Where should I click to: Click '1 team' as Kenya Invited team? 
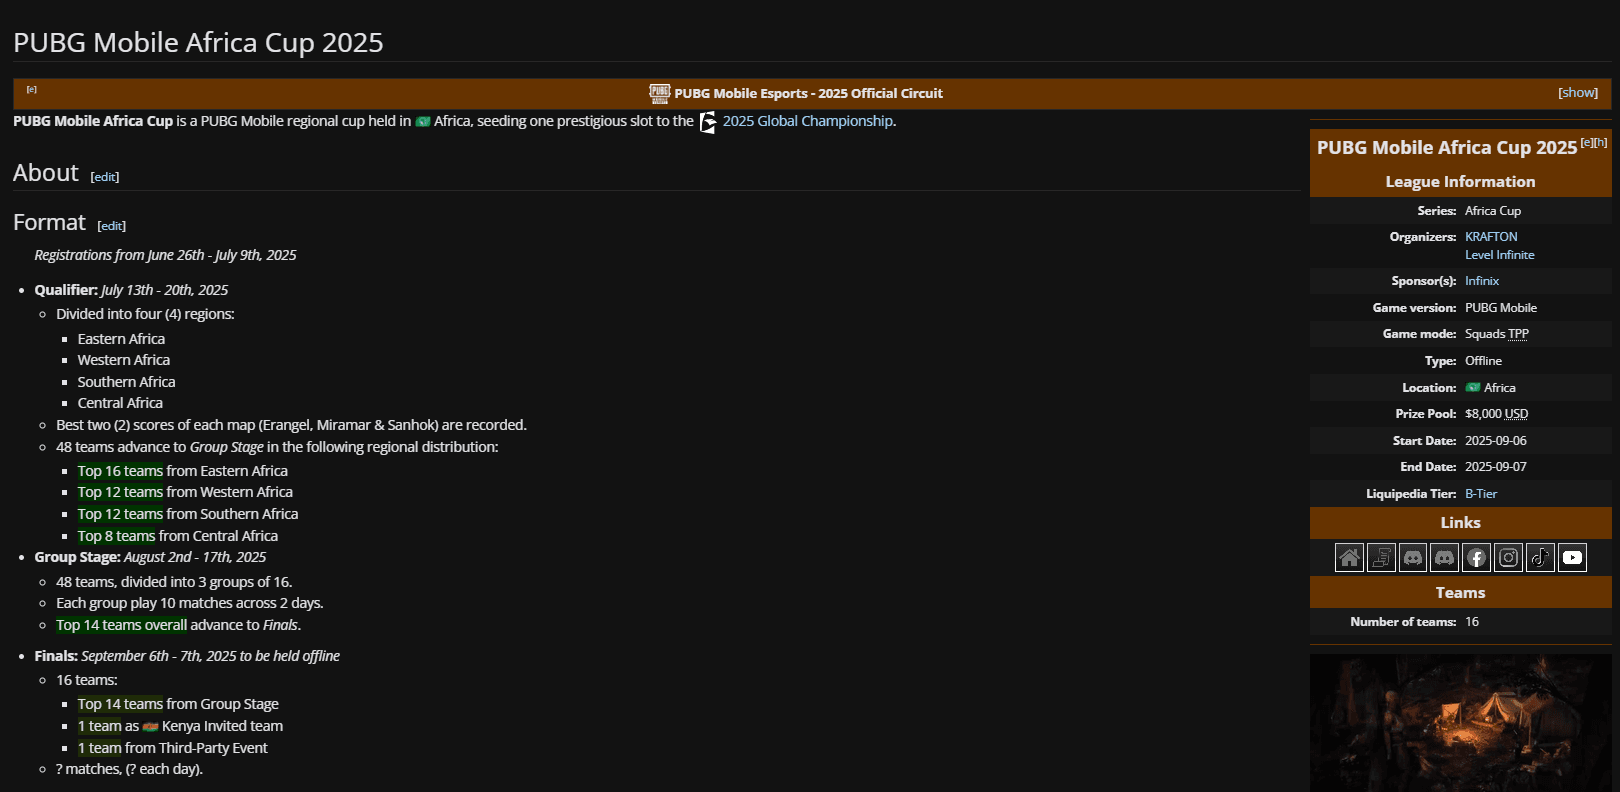point(99,726)
